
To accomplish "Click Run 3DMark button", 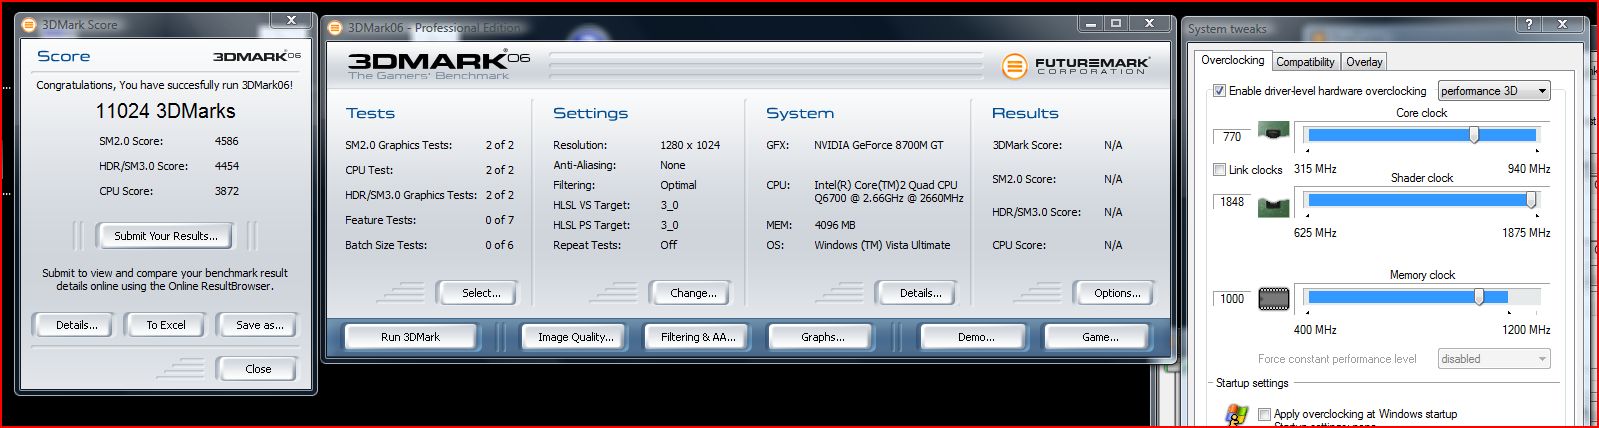I will [410, 337].
